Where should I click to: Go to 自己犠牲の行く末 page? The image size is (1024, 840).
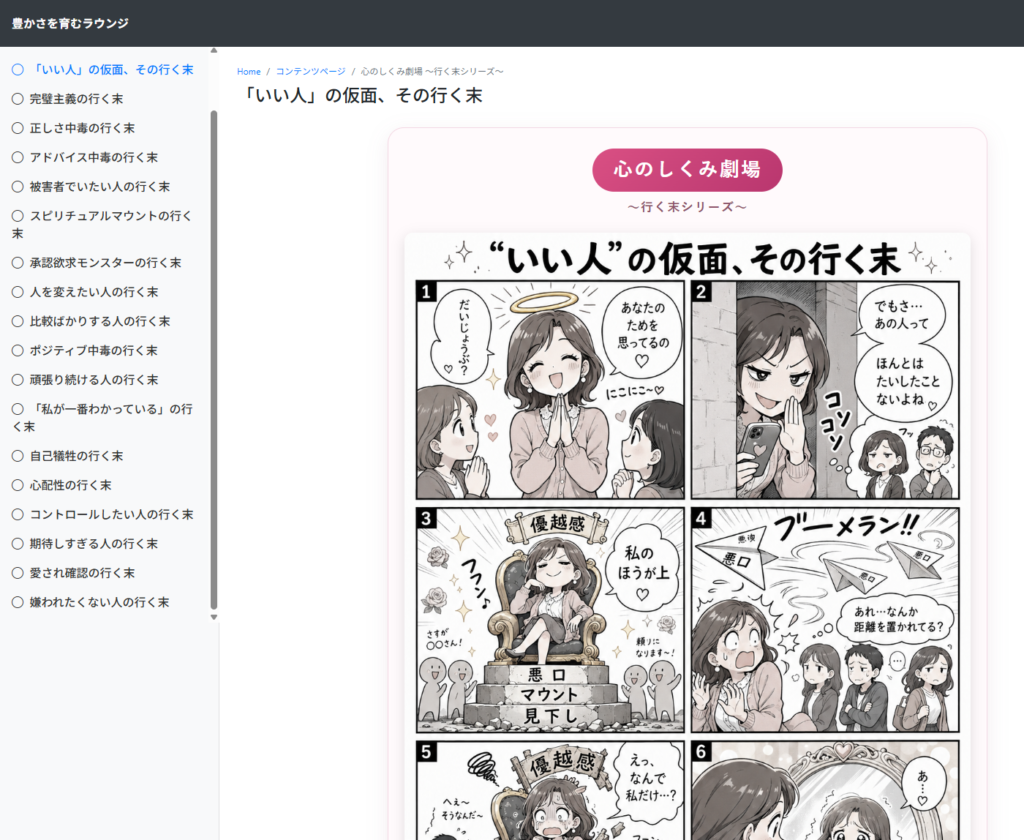coord(76,457)
